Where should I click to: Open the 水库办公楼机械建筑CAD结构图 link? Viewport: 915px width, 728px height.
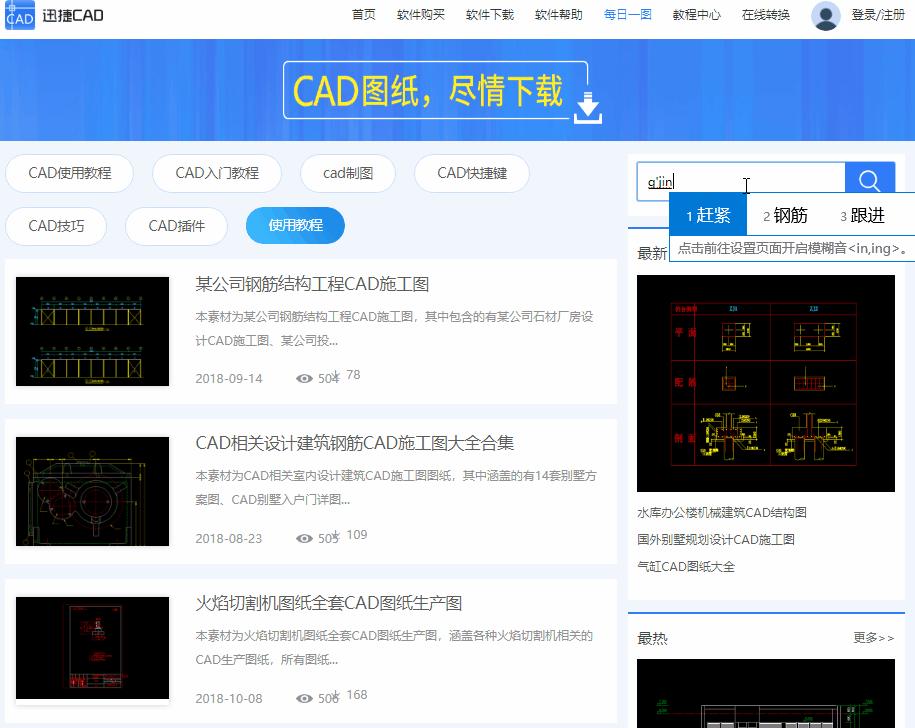click(x=723, y=512)
